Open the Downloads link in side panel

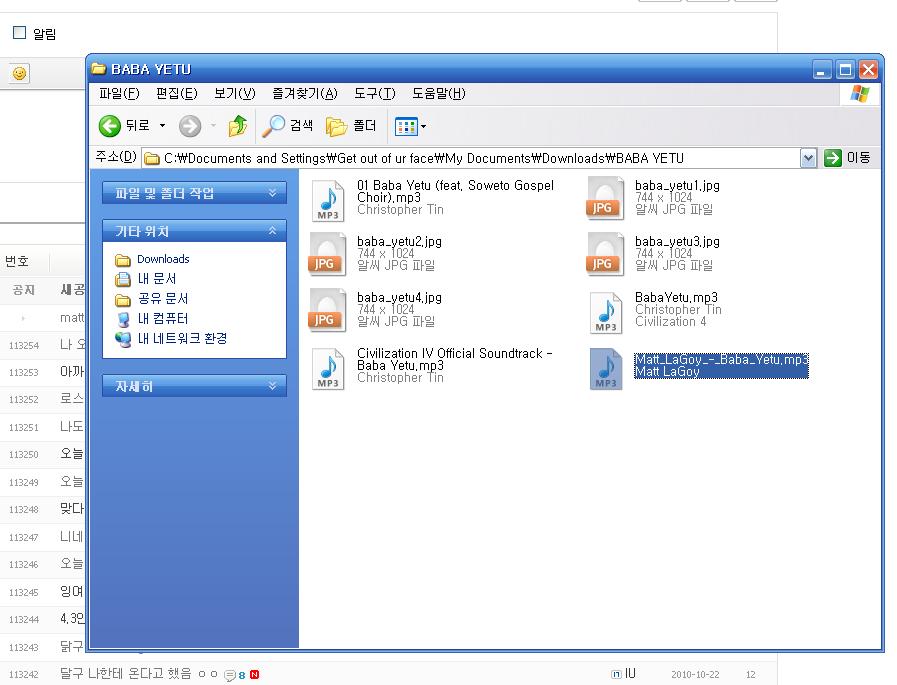pos(163,259)
